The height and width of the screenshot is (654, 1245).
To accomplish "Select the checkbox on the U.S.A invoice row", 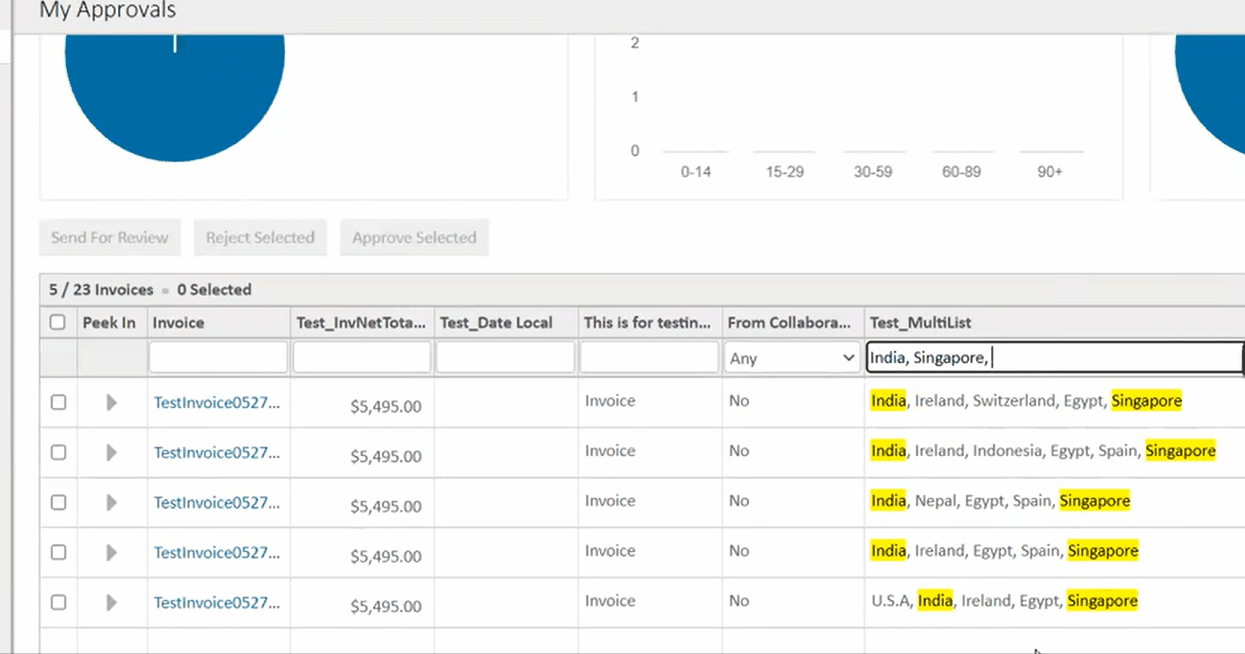I will point(58,602).
